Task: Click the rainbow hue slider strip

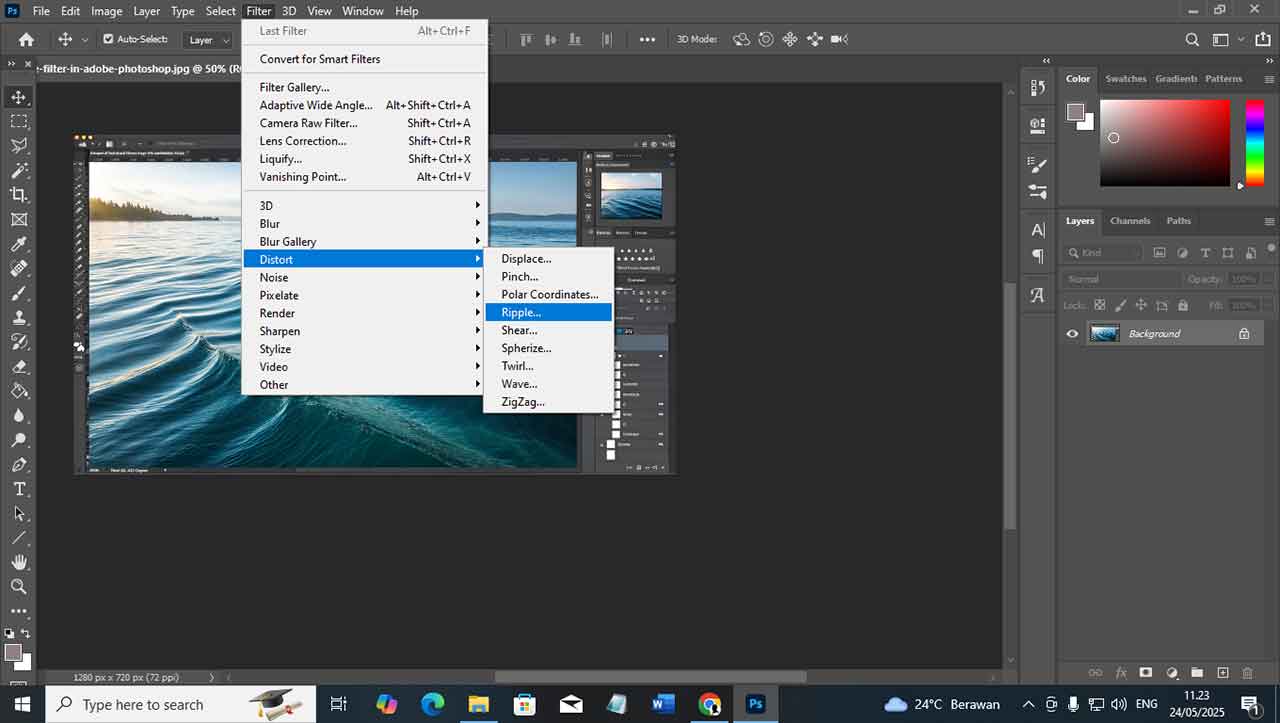Action: (1254, 142)
